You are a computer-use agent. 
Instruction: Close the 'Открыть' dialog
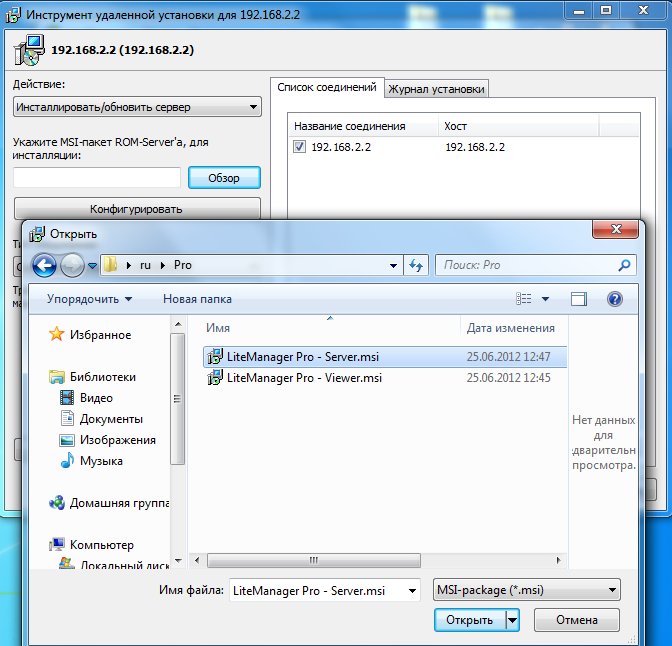point(615,229)
